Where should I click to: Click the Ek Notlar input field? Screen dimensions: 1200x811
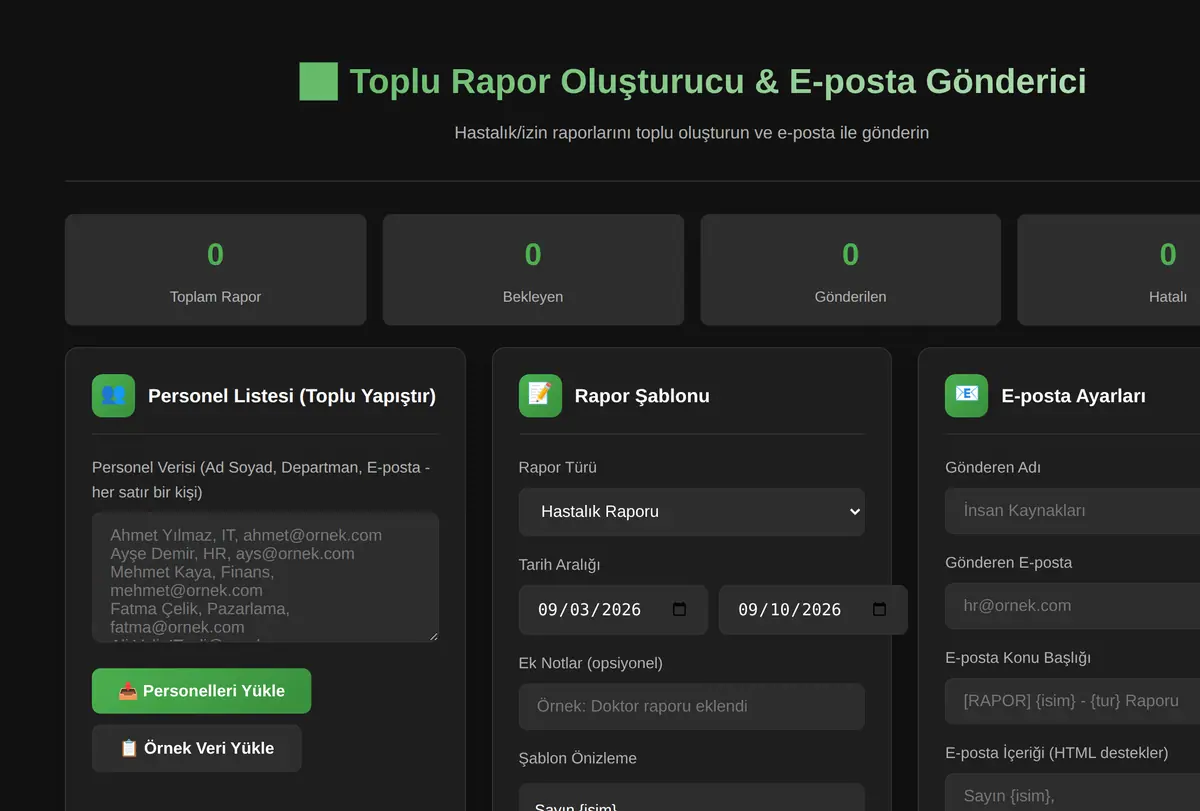pyautogui.click(x=692, y=706)
